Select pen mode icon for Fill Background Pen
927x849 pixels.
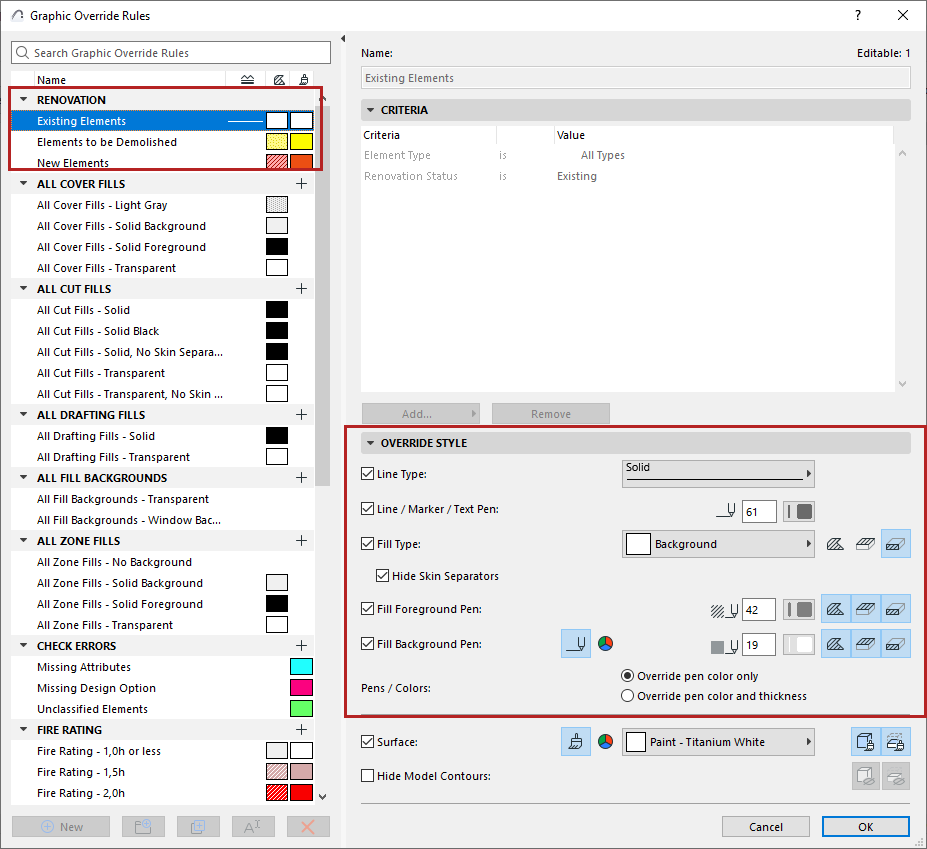576,644
